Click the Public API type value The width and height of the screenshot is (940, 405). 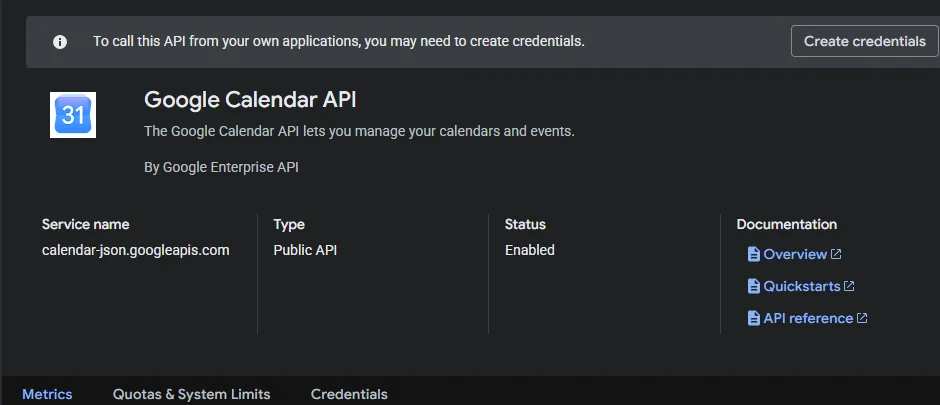tap(305, 250)
